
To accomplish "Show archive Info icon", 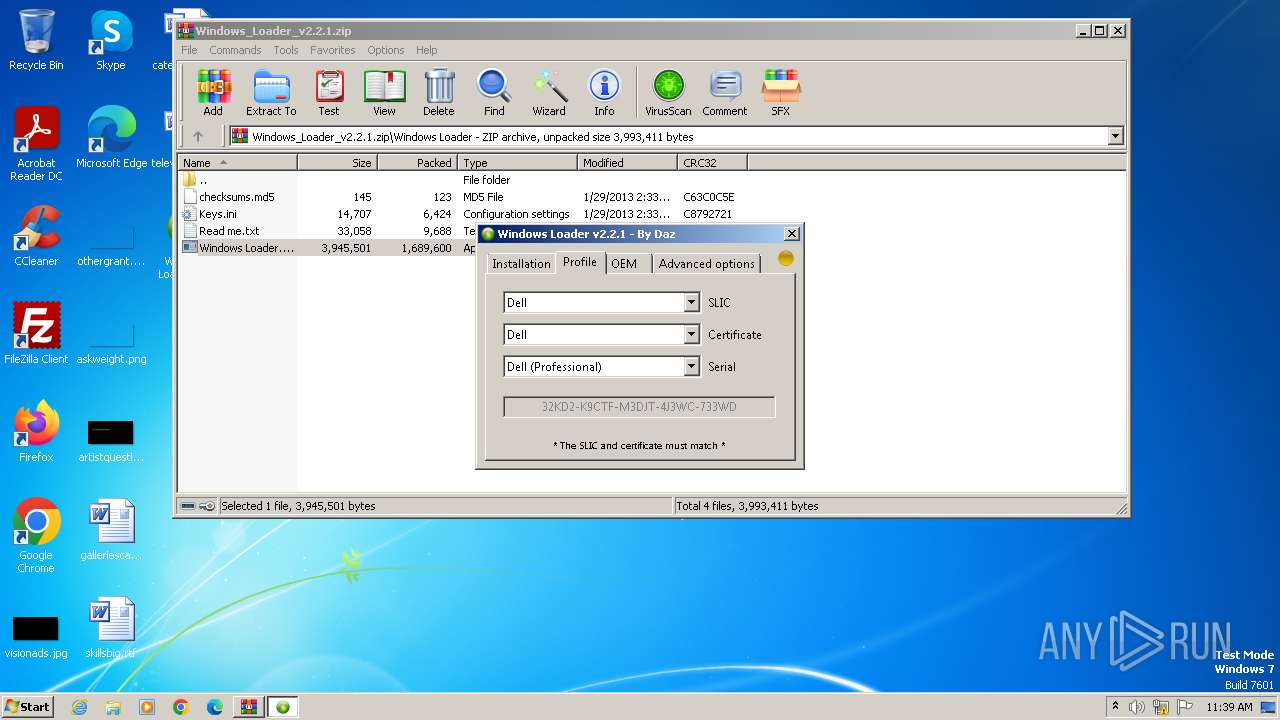I will (x=604, y=92).
